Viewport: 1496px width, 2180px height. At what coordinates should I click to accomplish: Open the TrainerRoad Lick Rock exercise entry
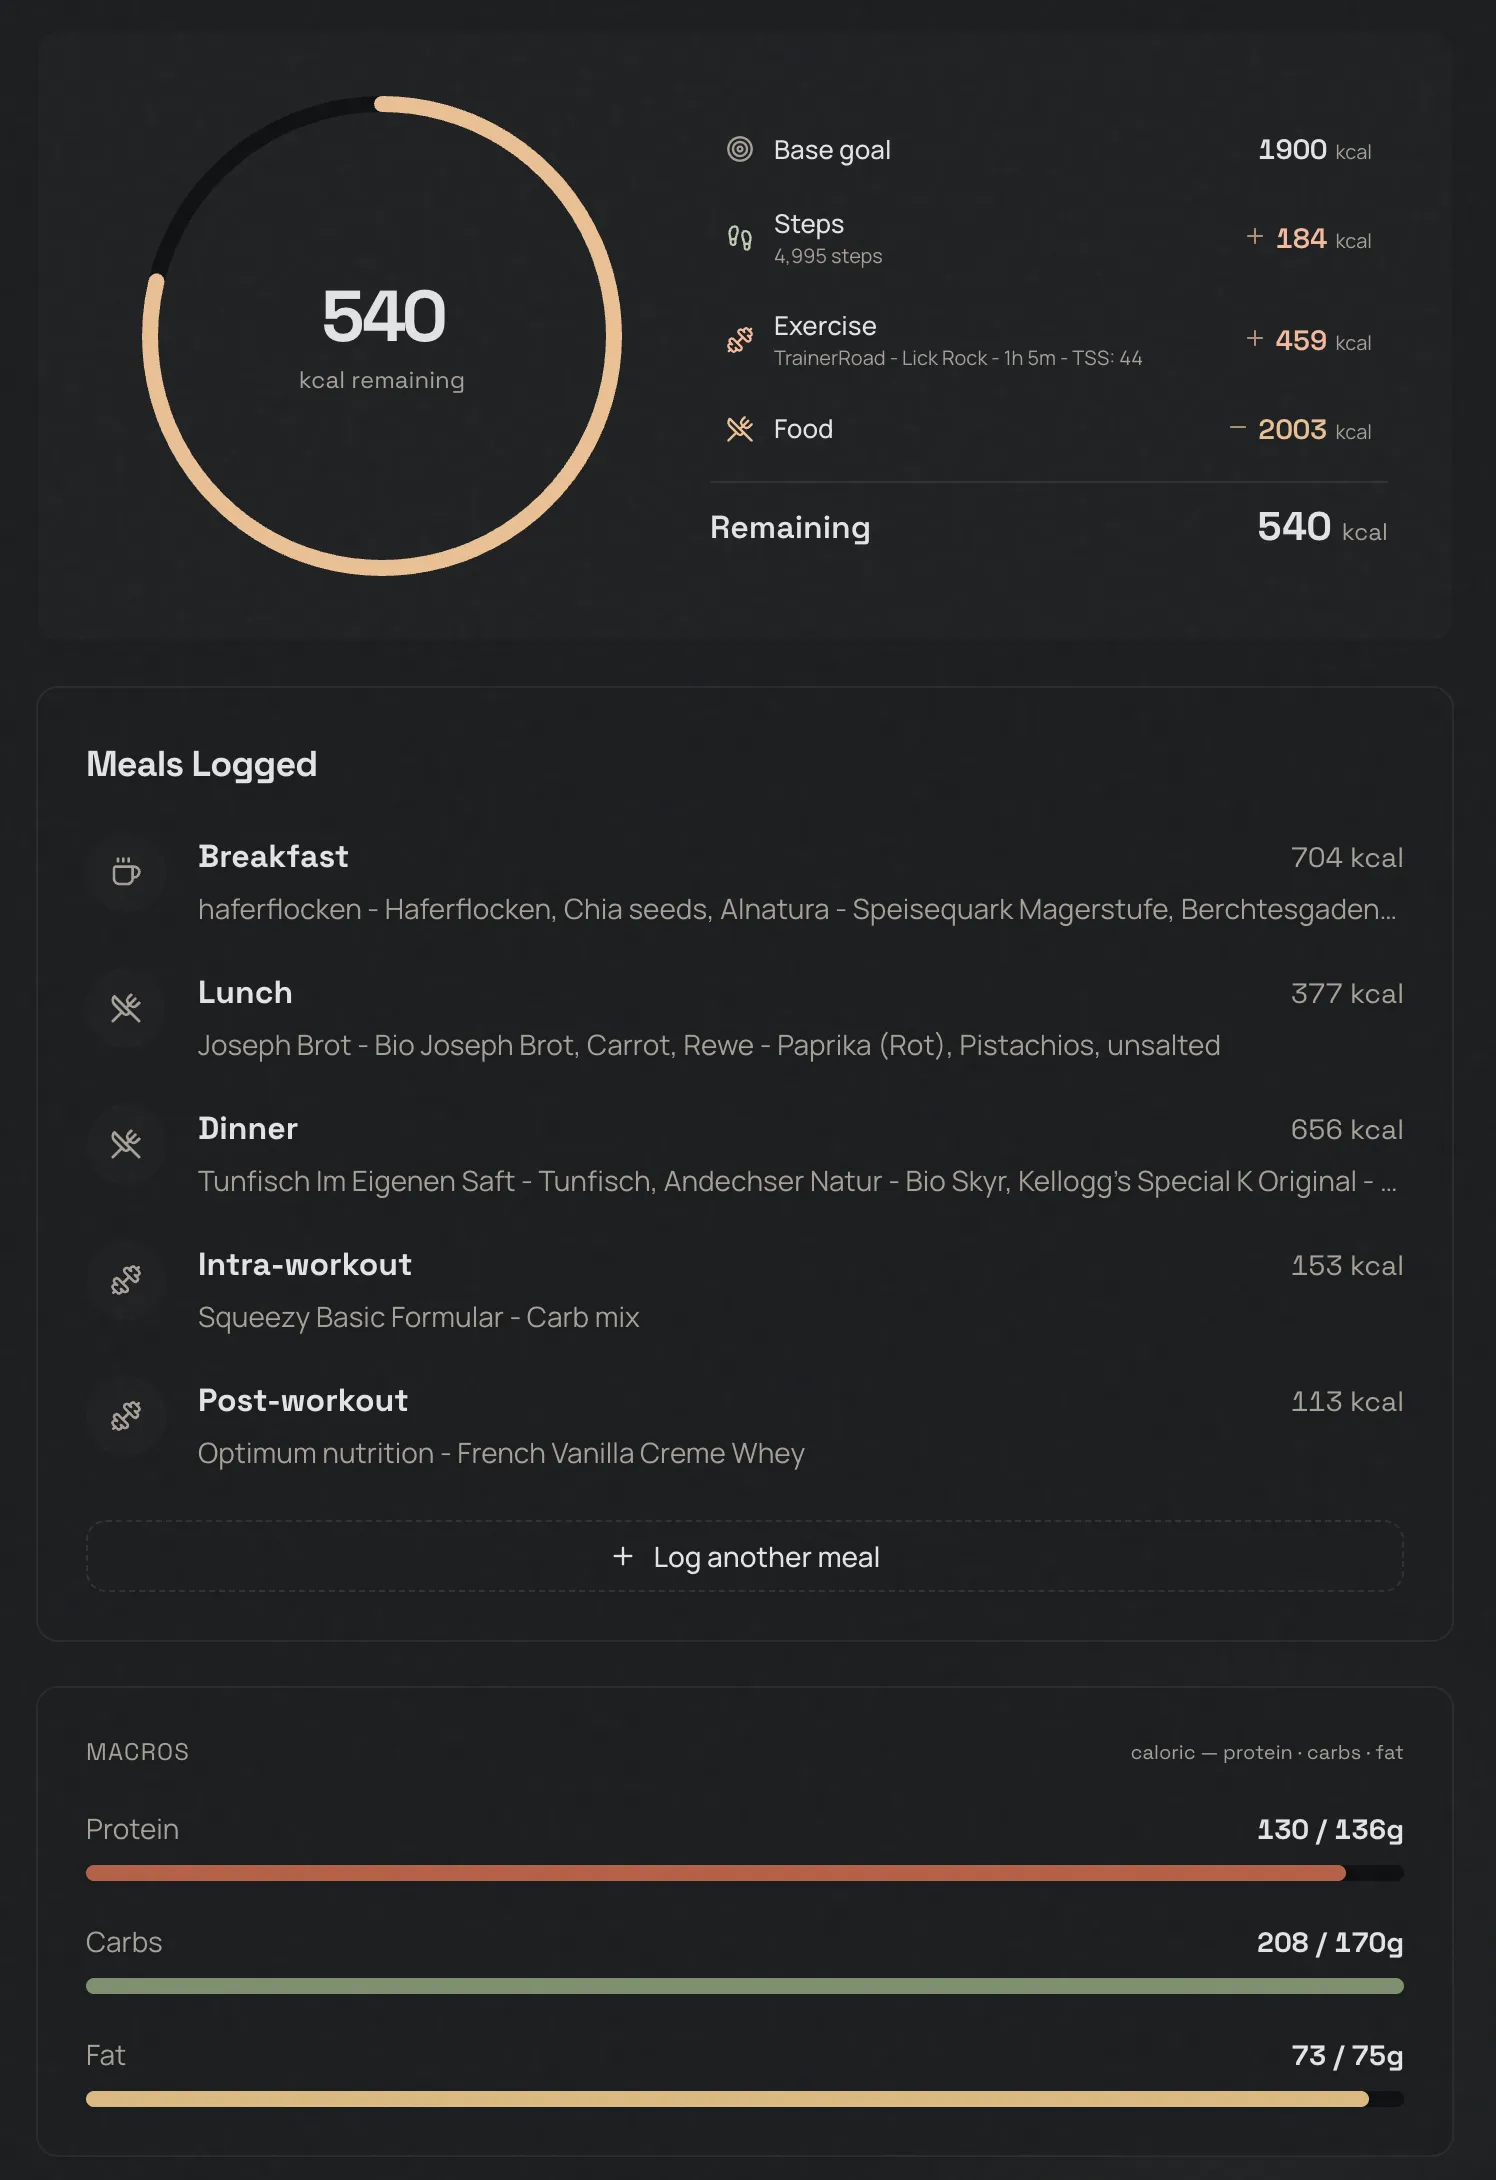pos(957,358)
